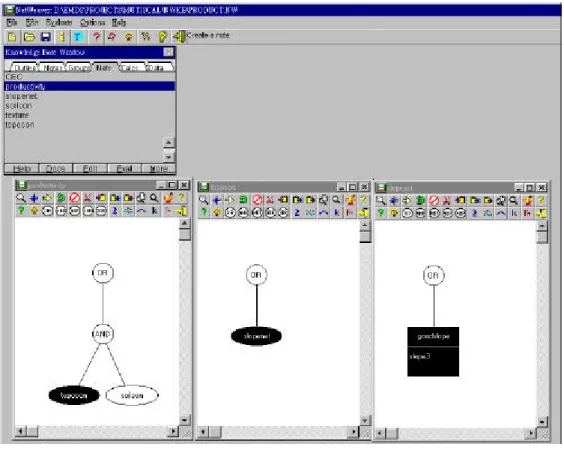This screenshot has width=564, height=450.
Task: Click the Save floppy disk icon
Action: coord(46,37)
